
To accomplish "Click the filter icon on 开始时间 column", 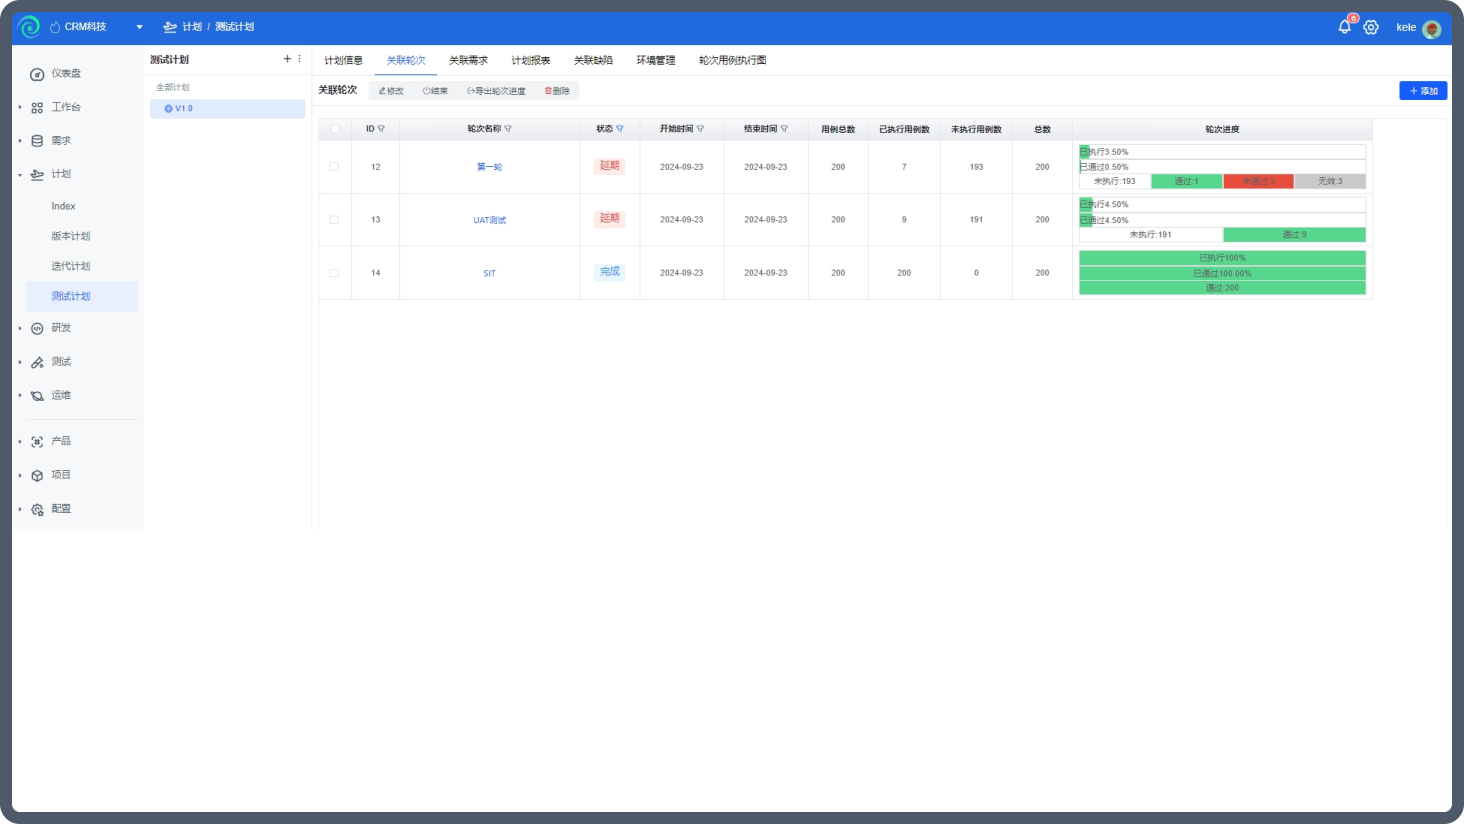I will tap(700, 129).
